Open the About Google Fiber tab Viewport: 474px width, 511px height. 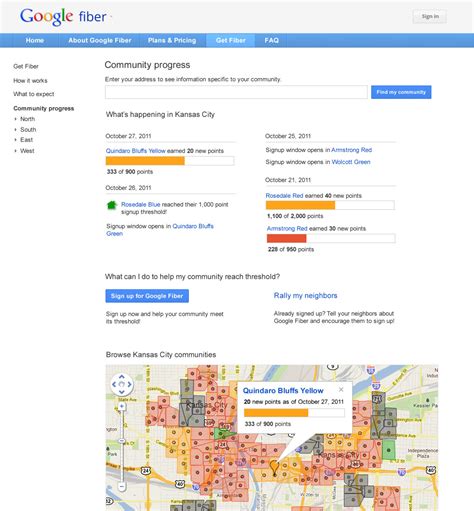pos(100,40)
